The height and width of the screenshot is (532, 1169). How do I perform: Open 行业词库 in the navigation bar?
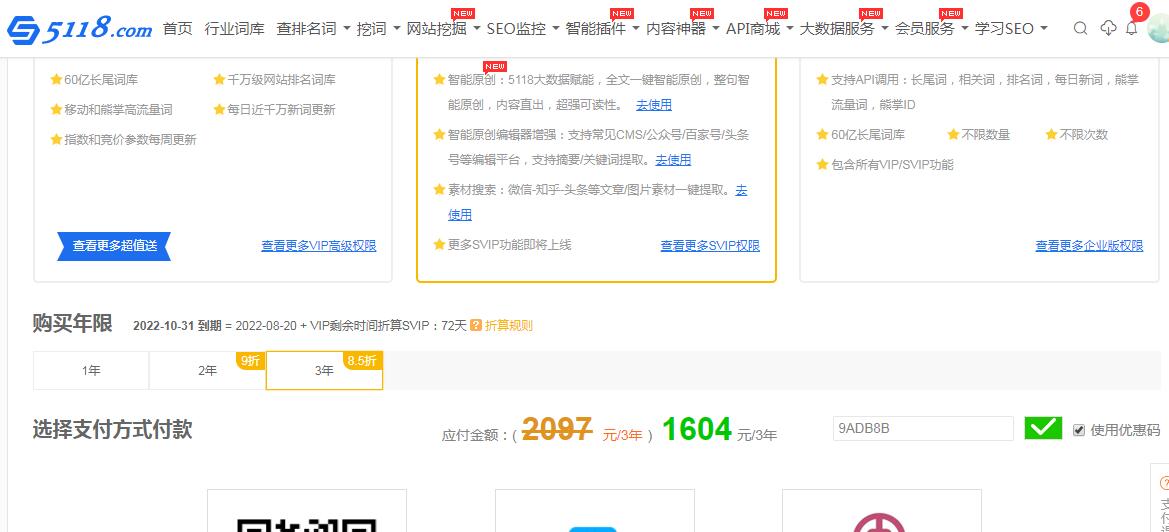coord(234,28)
